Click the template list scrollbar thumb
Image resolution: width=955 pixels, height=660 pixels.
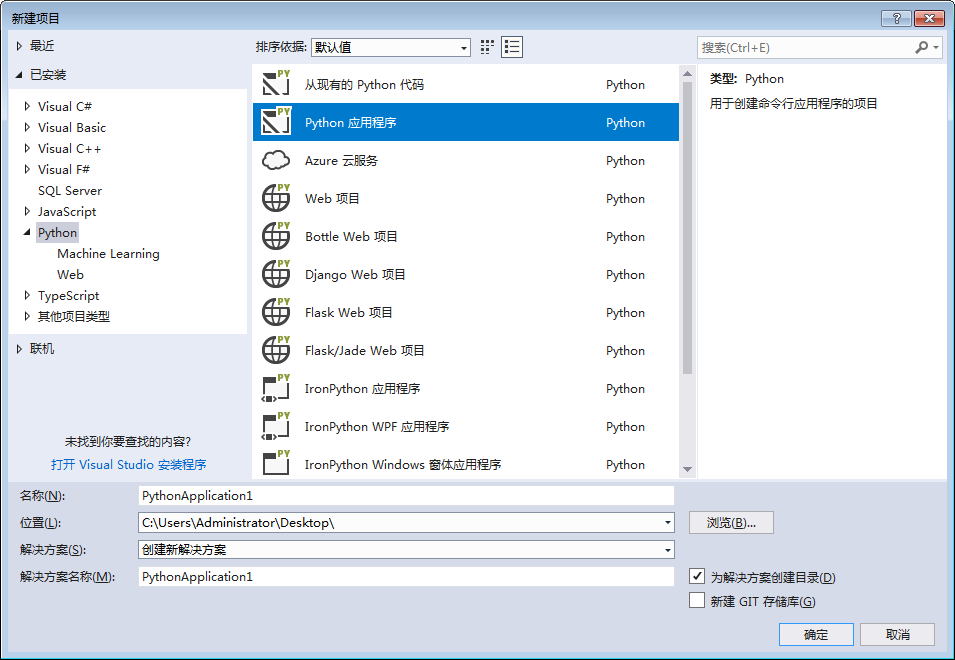[x=688, y=228]
